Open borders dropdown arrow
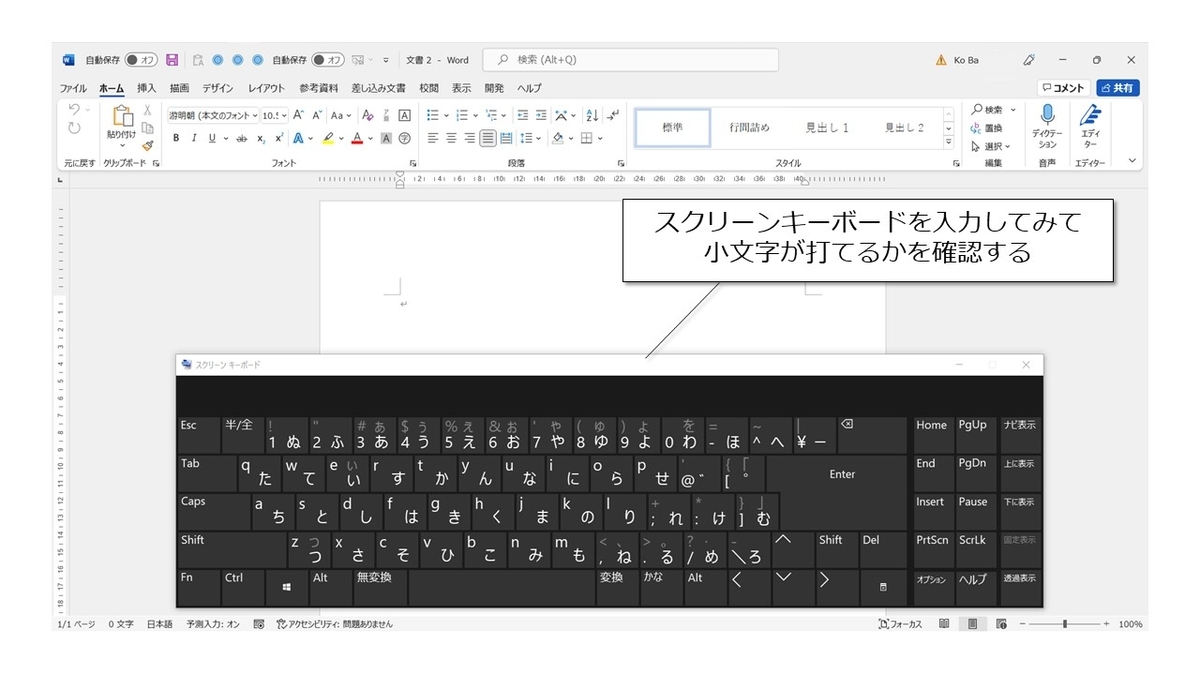The height and width of the screenshot is (675, 1200). pyautogui.click(x=601, y=138)
